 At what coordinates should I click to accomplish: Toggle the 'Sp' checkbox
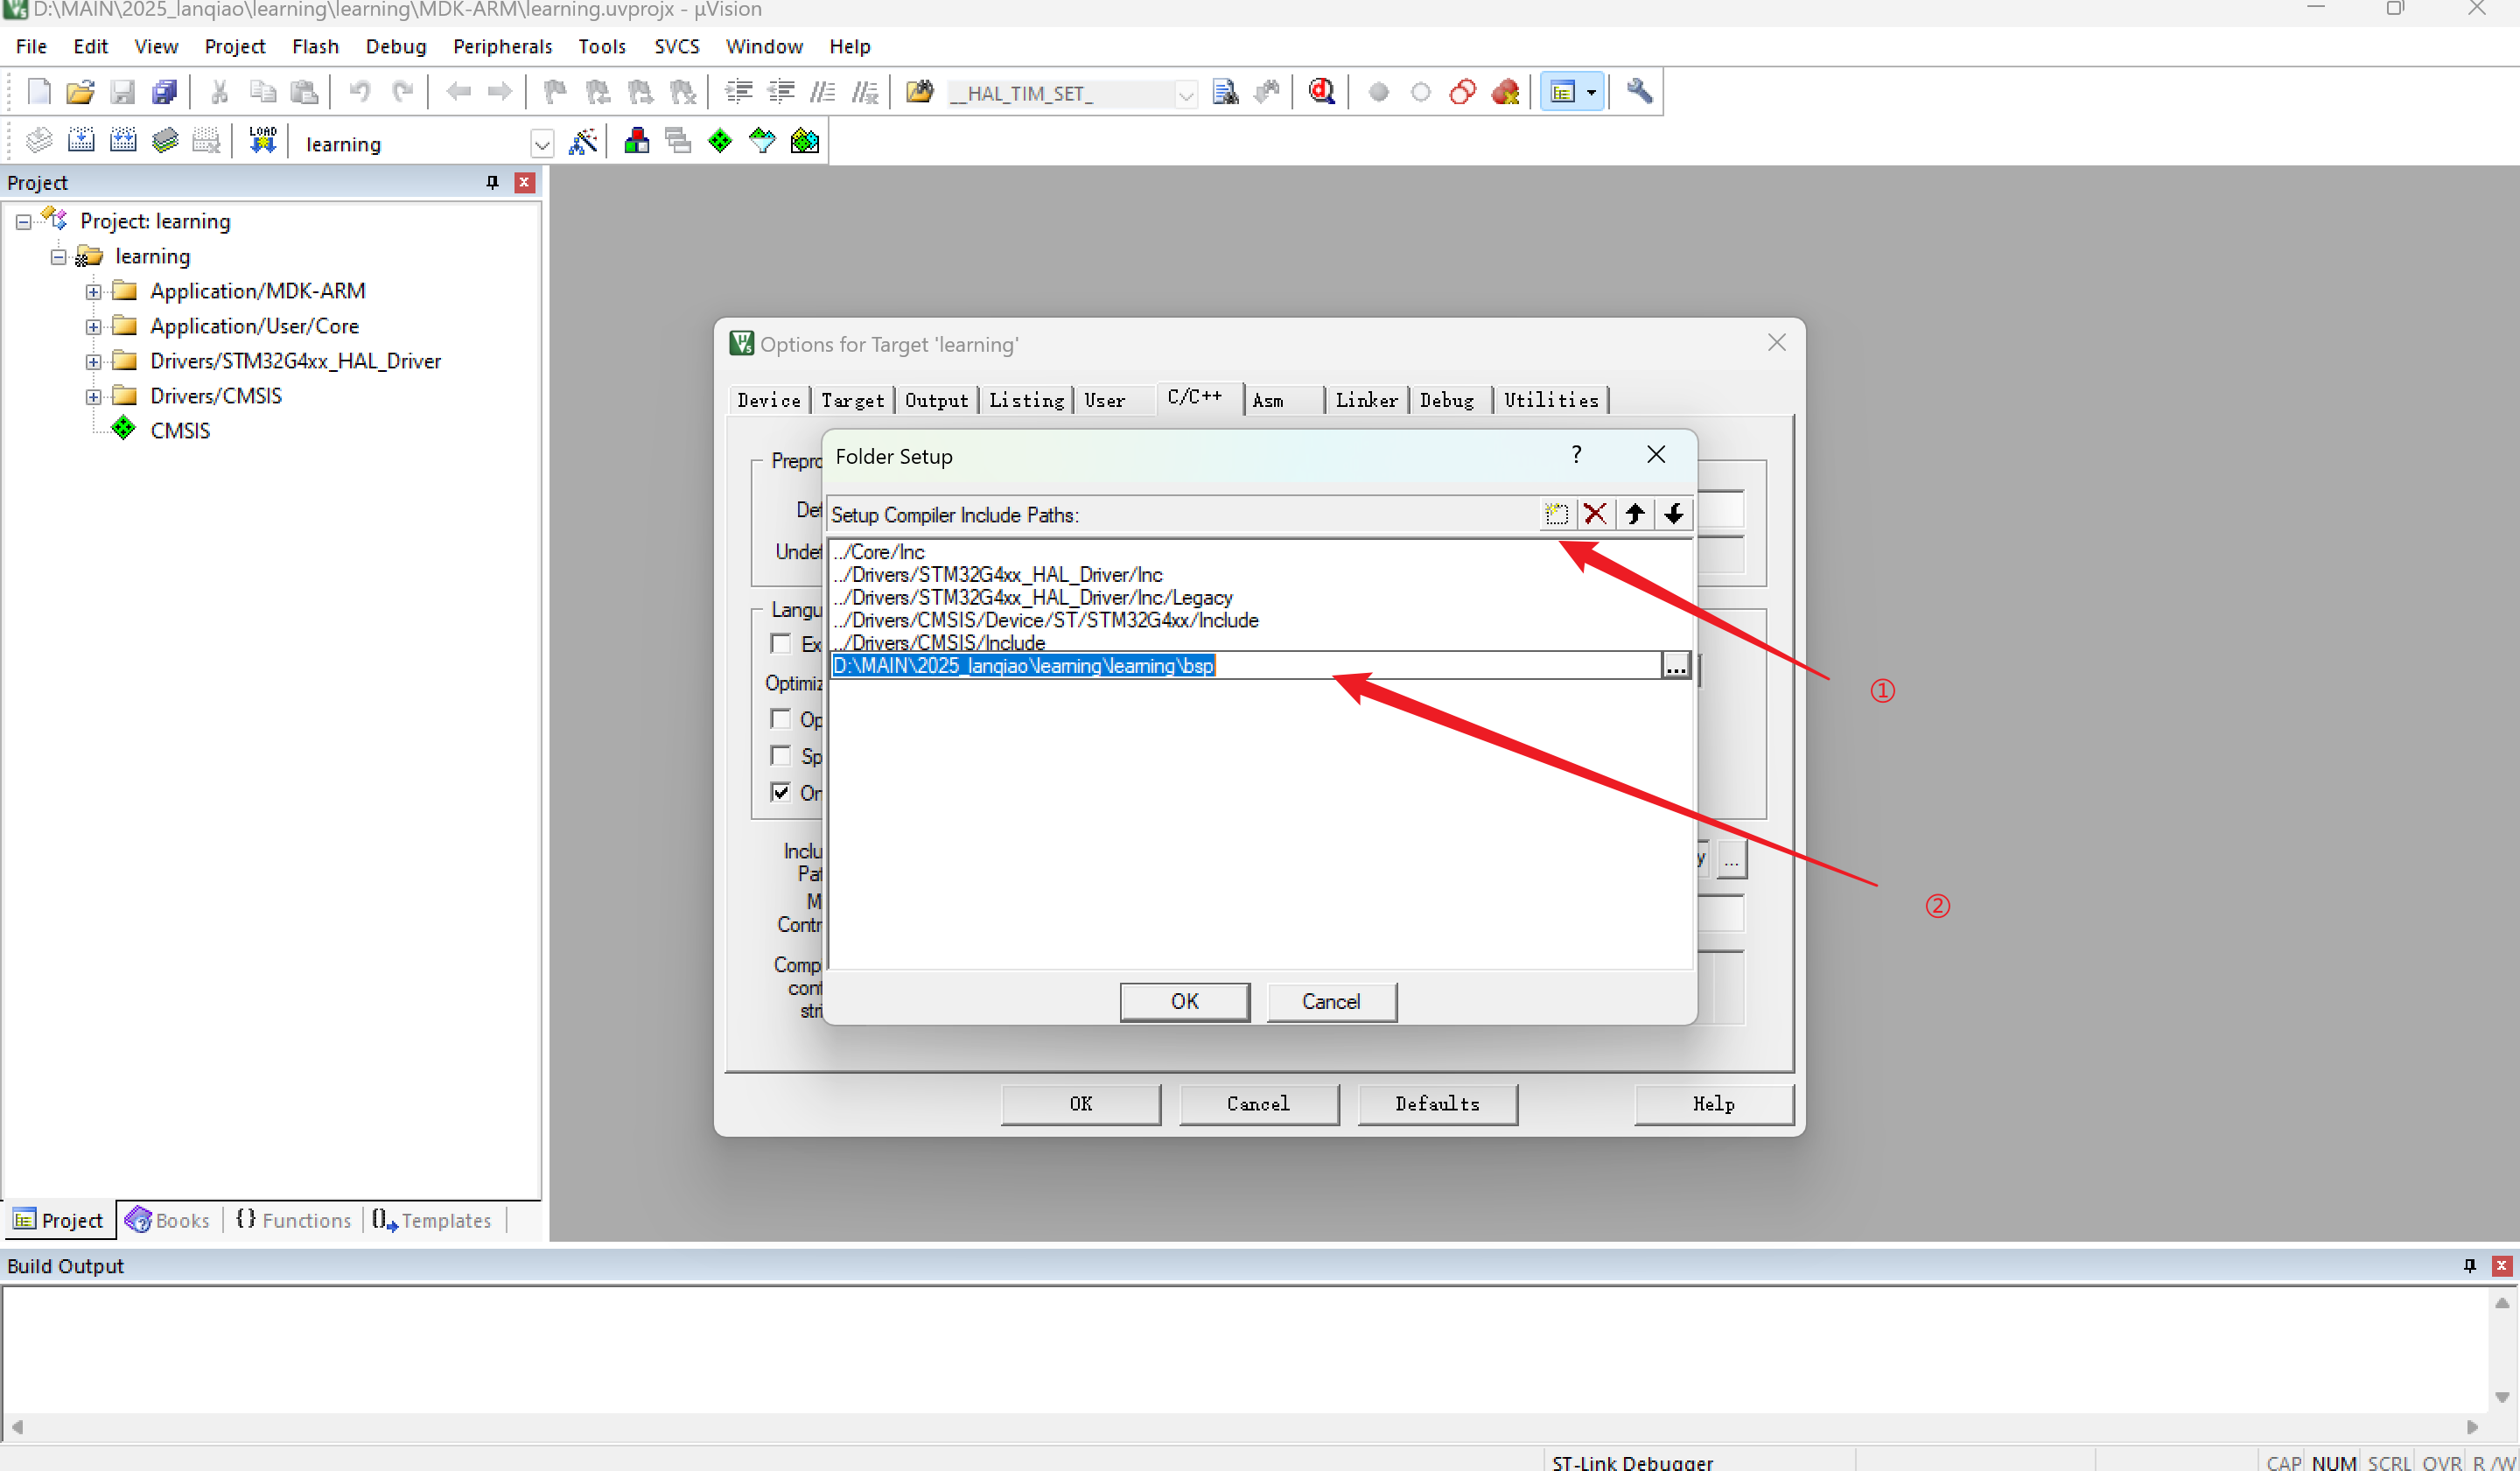point(781,755)
